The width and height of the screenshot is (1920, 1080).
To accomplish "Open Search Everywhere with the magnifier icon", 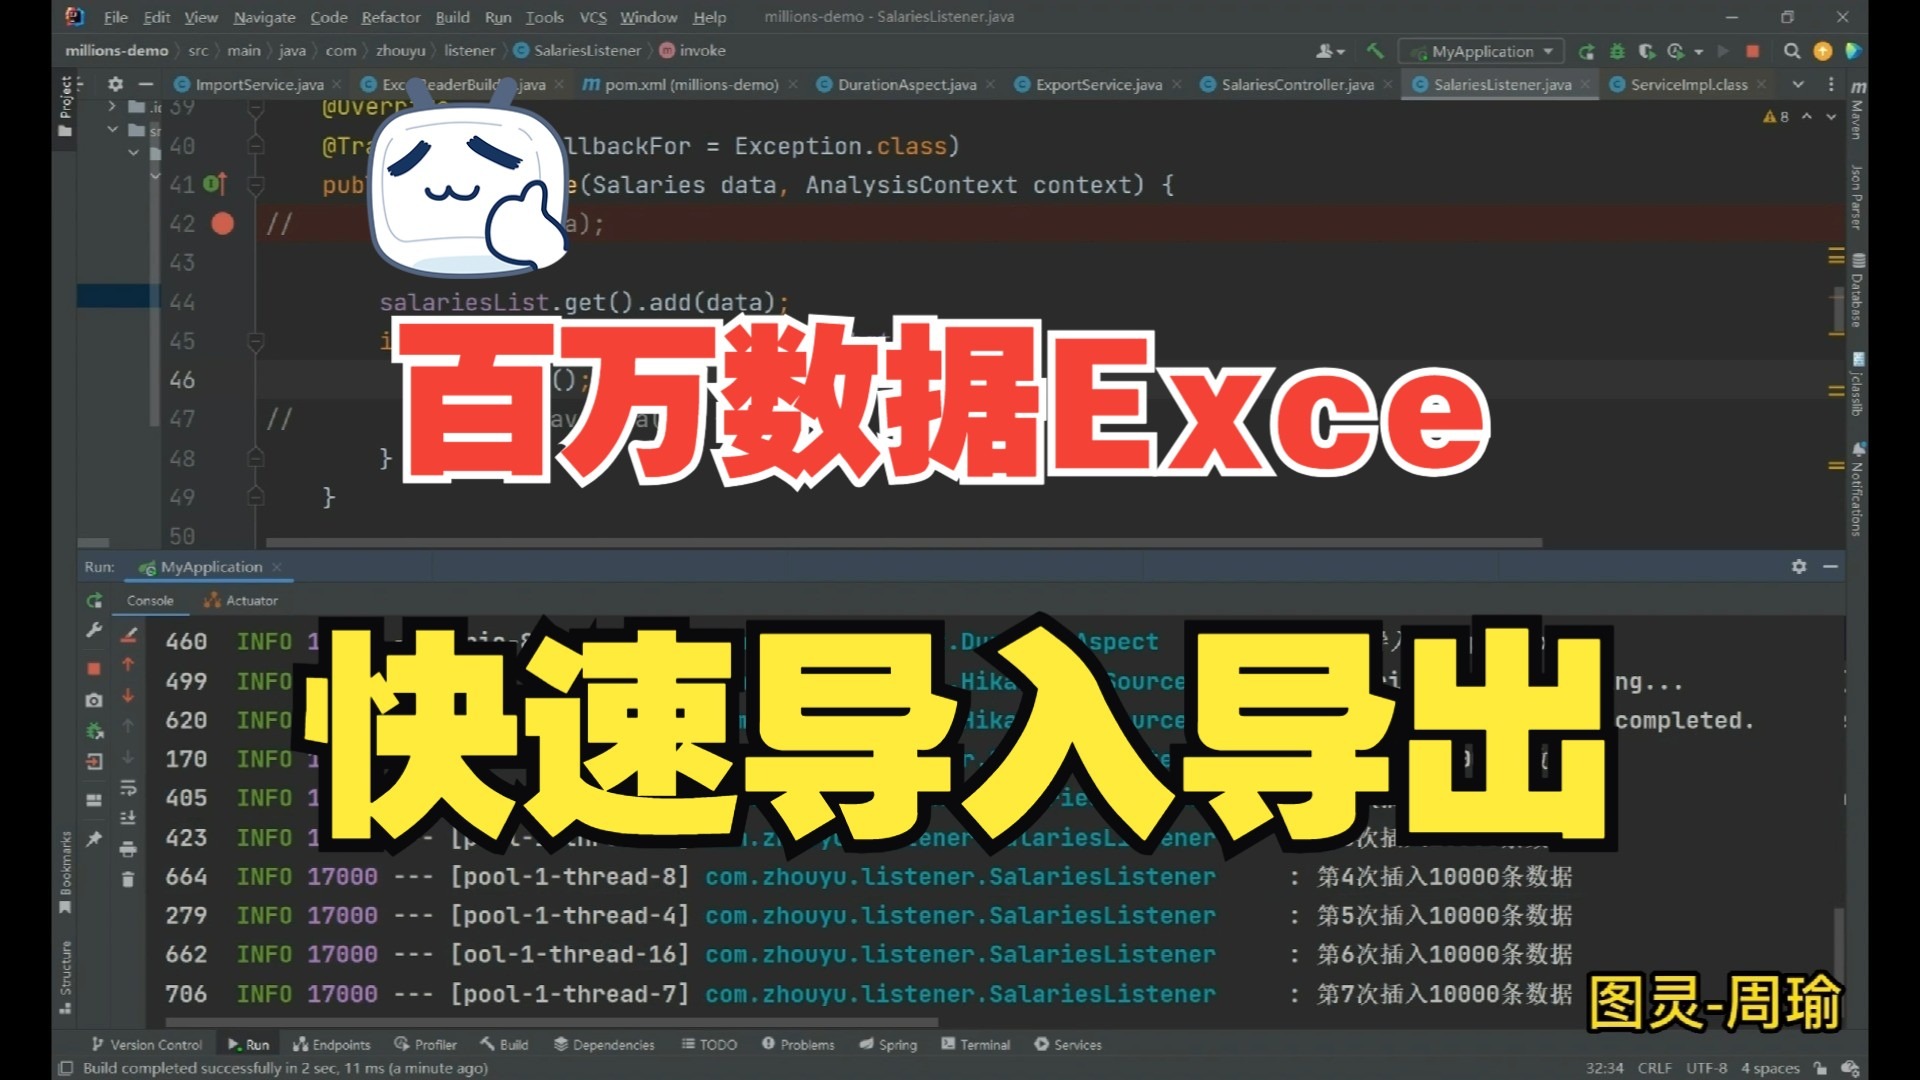I will (x=1792, y=52).
